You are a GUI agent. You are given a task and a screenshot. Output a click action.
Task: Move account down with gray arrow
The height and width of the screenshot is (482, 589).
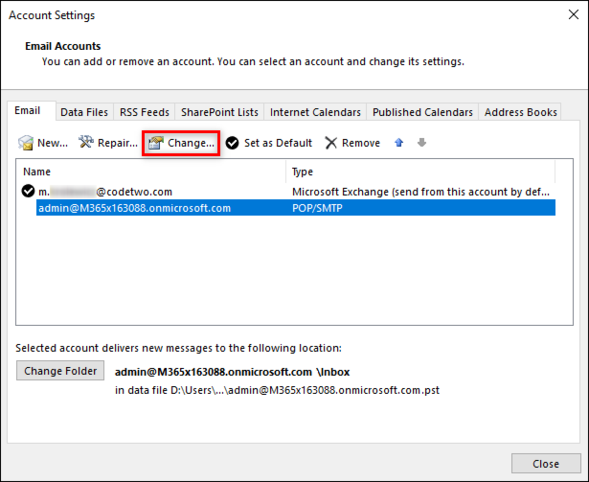422,142
